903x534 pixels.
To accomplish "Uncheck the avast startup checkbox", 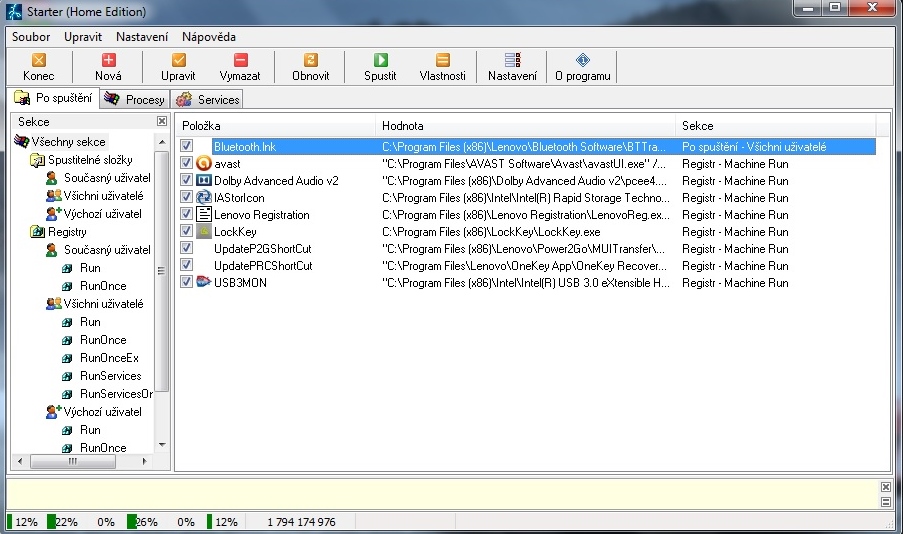I will coord(186,163).
